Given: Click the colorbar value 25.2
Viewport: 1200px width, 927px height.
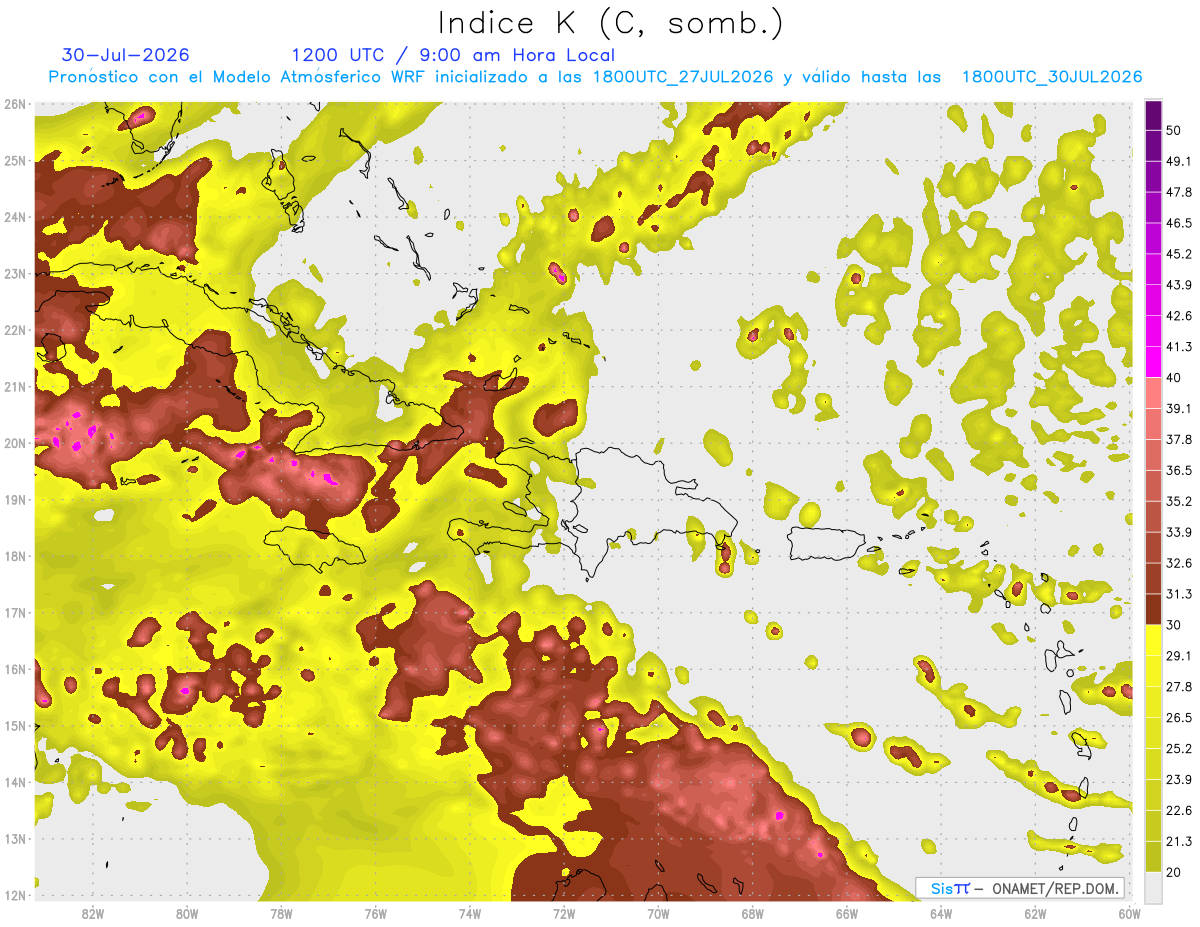Looking at the screenshot, I should coord(1179,749).
